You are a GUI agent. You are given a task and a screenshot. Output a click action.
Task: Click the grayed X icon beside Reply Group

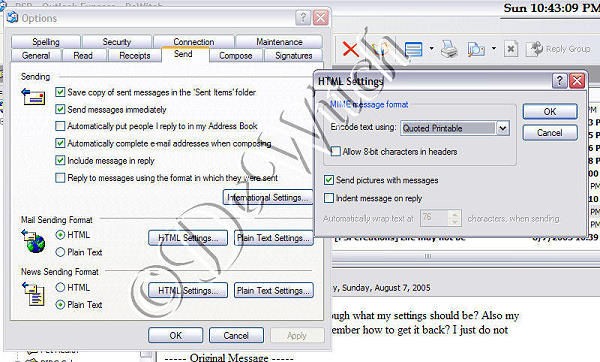511,49
